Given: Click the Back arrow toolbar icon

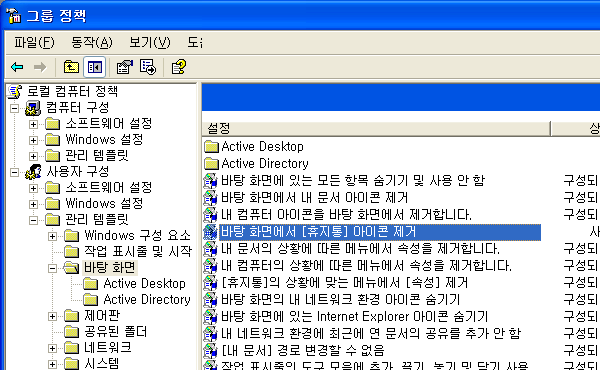Looking at the screenshot, I should [x=17, y=67].
